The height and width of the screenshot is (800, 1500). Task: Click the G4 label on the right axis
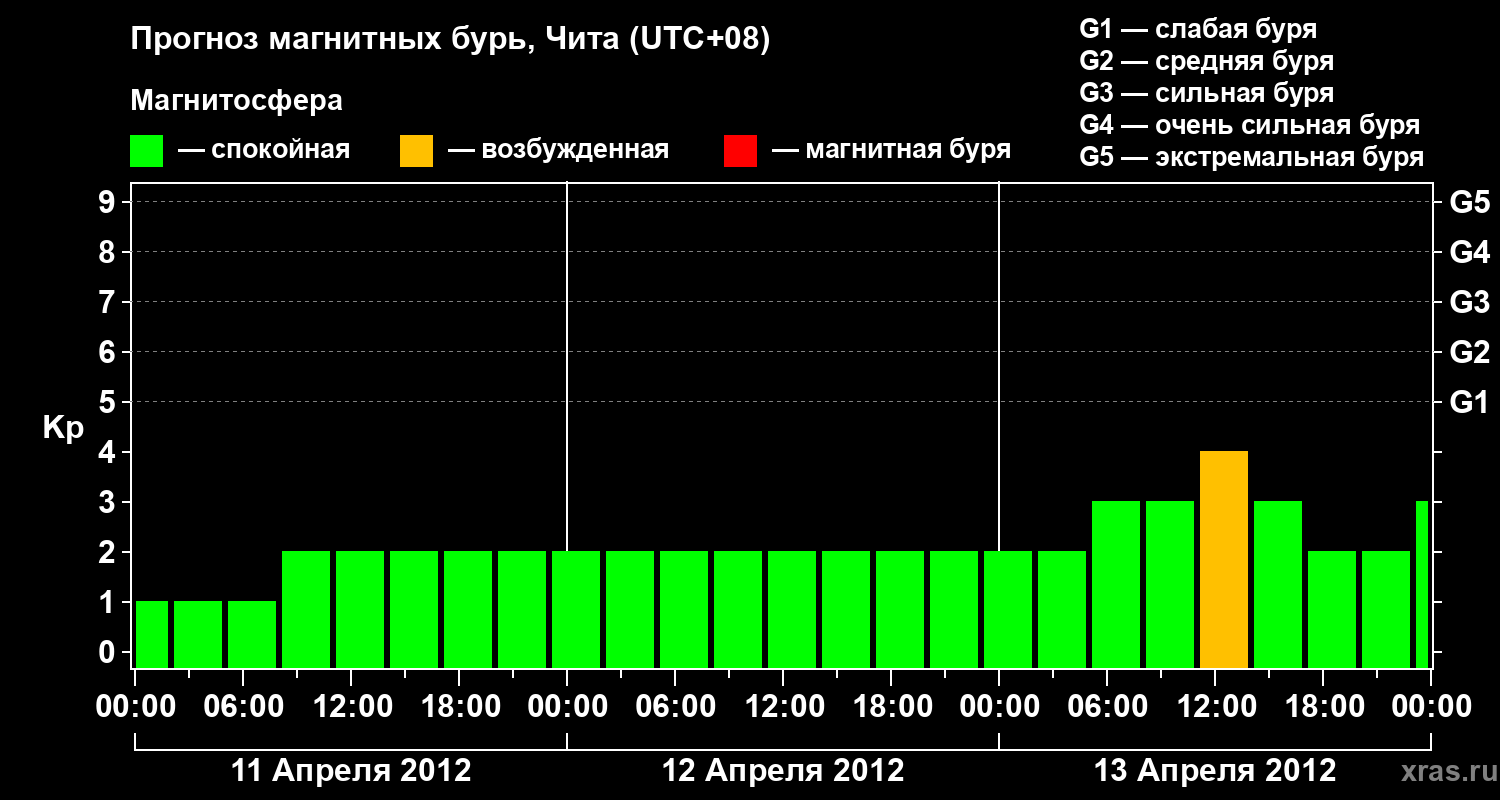(x=1470, y=253)
